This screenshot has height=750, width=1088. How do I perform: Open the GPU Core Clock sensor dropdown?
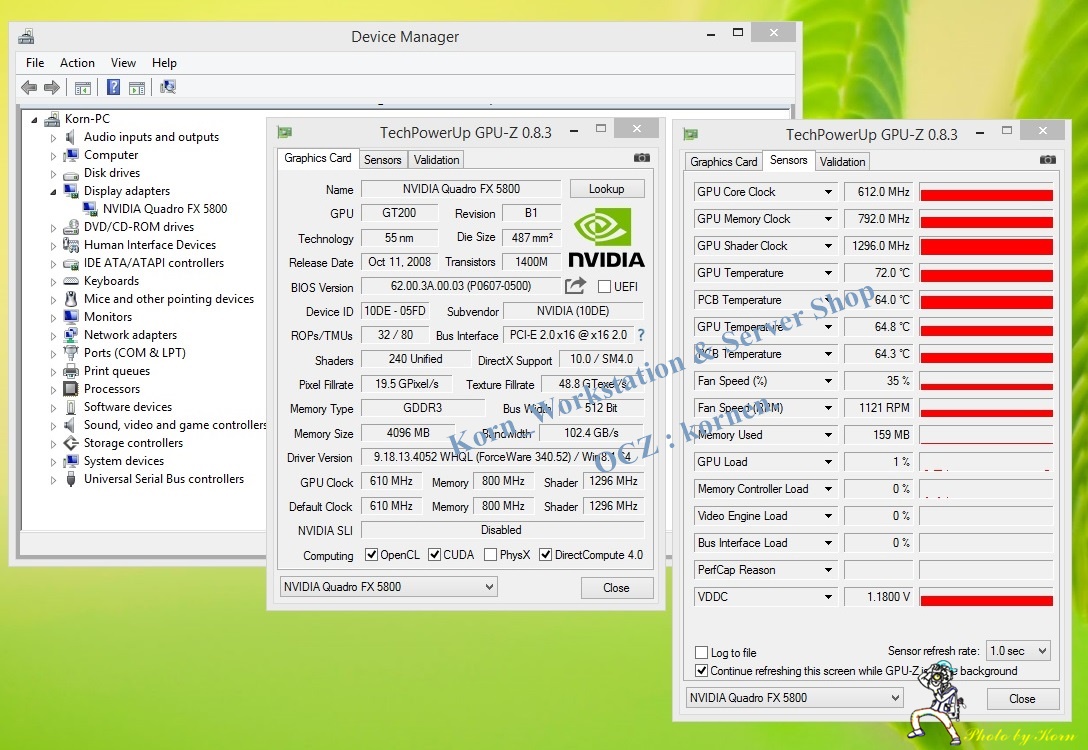pos(828,192)
